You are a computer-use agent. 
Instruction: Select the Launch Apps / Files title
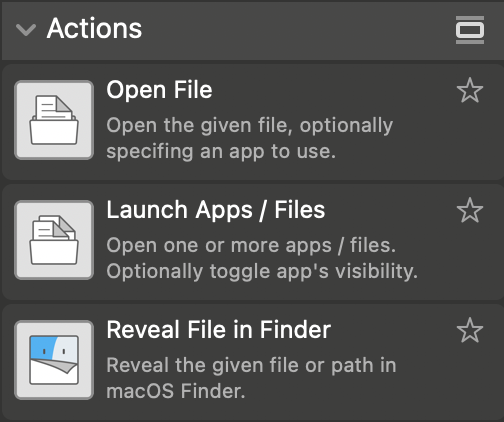tap(216, 210)
